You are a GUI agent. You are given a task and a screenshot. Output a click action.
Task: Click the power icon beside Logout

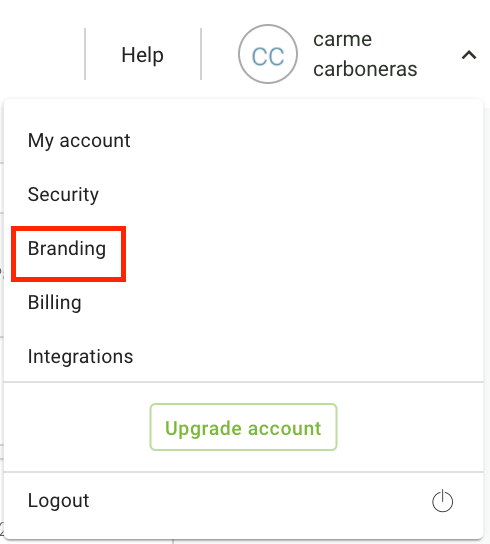[442, 501]
